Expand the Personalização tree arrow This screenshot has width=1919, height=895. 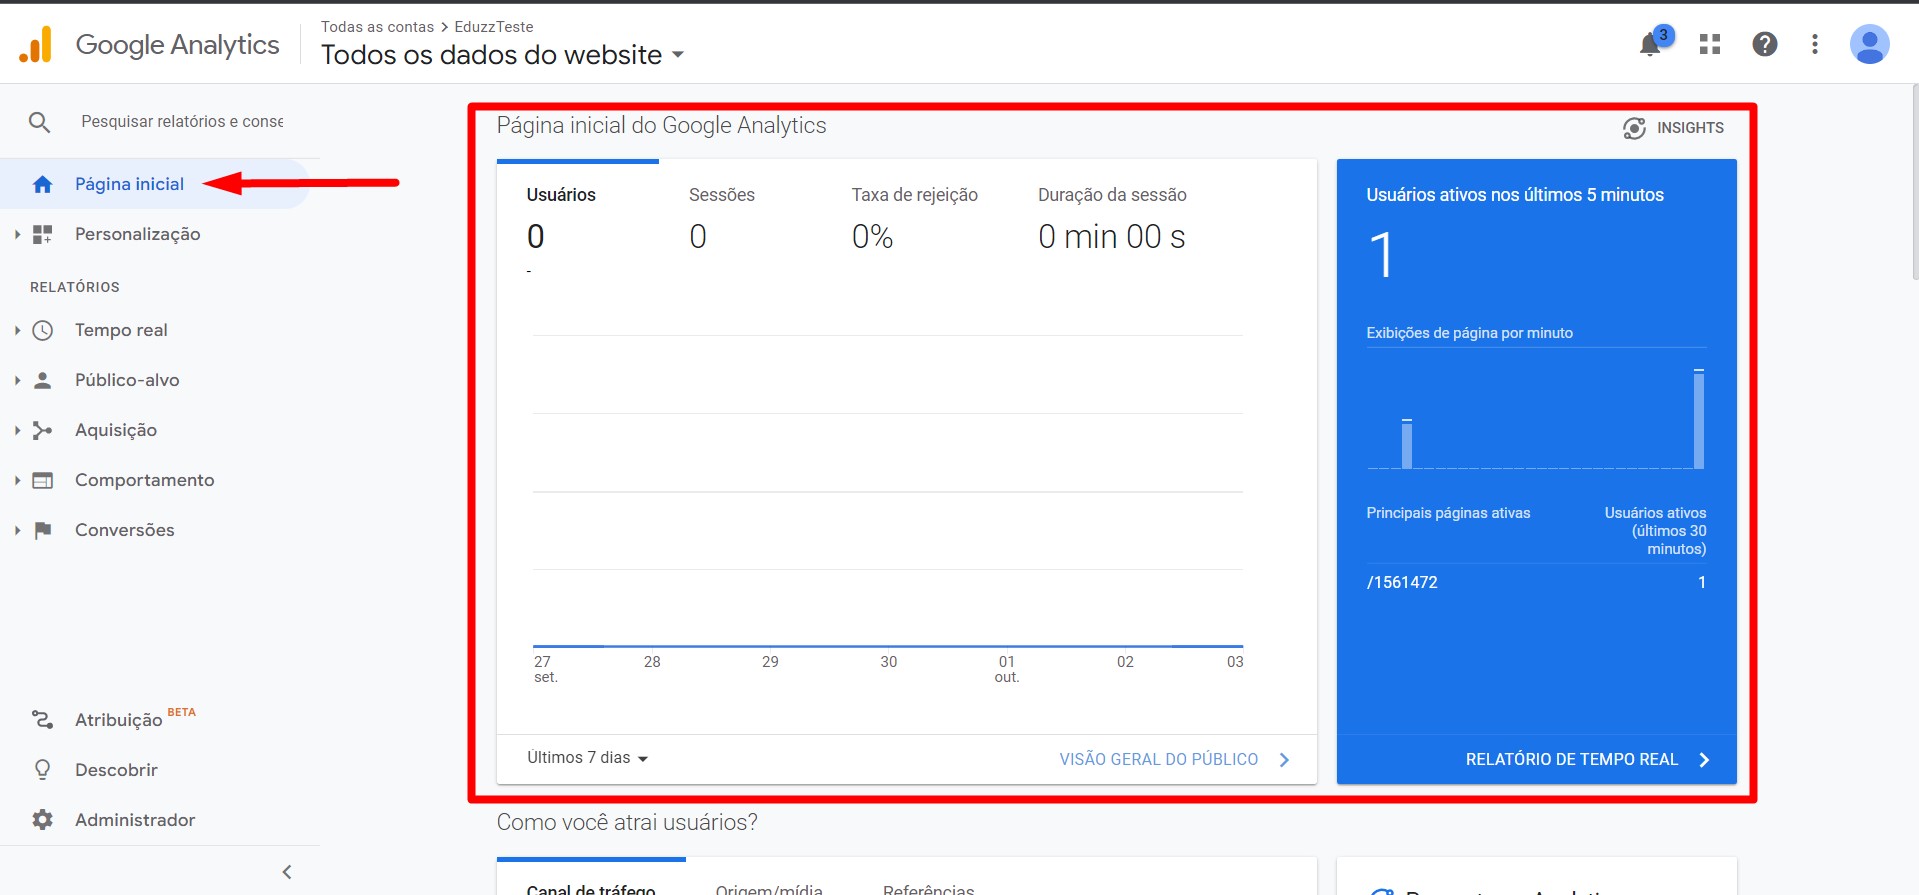(x=17, y=234)
